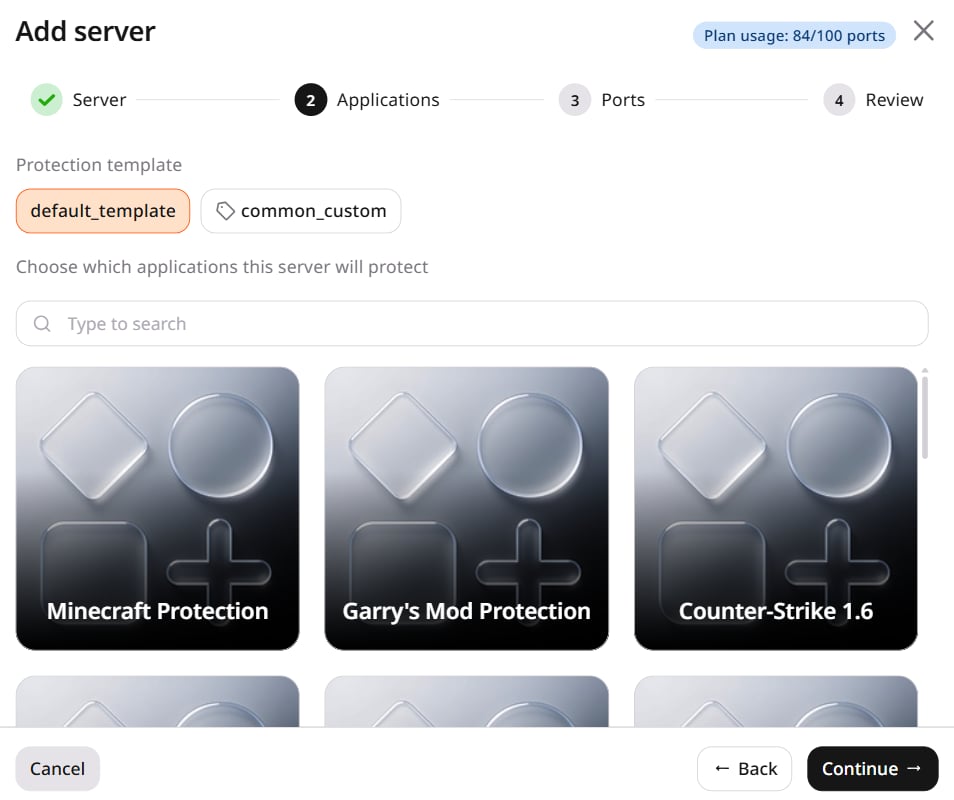Image resolution: width=954 pixels, height=800 pixels.
Task: Click 'Choose which applications' description text
Action: pyautogui.click(x=222, y=267)
